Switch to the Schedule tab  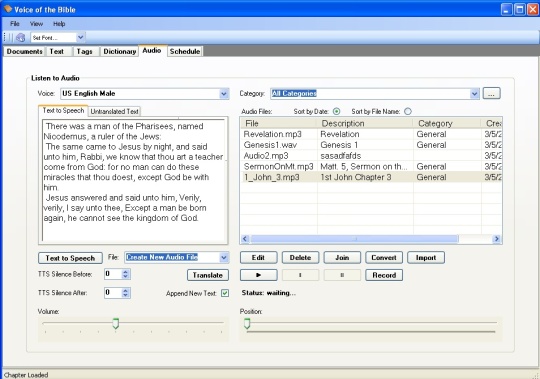click(185, 51)
